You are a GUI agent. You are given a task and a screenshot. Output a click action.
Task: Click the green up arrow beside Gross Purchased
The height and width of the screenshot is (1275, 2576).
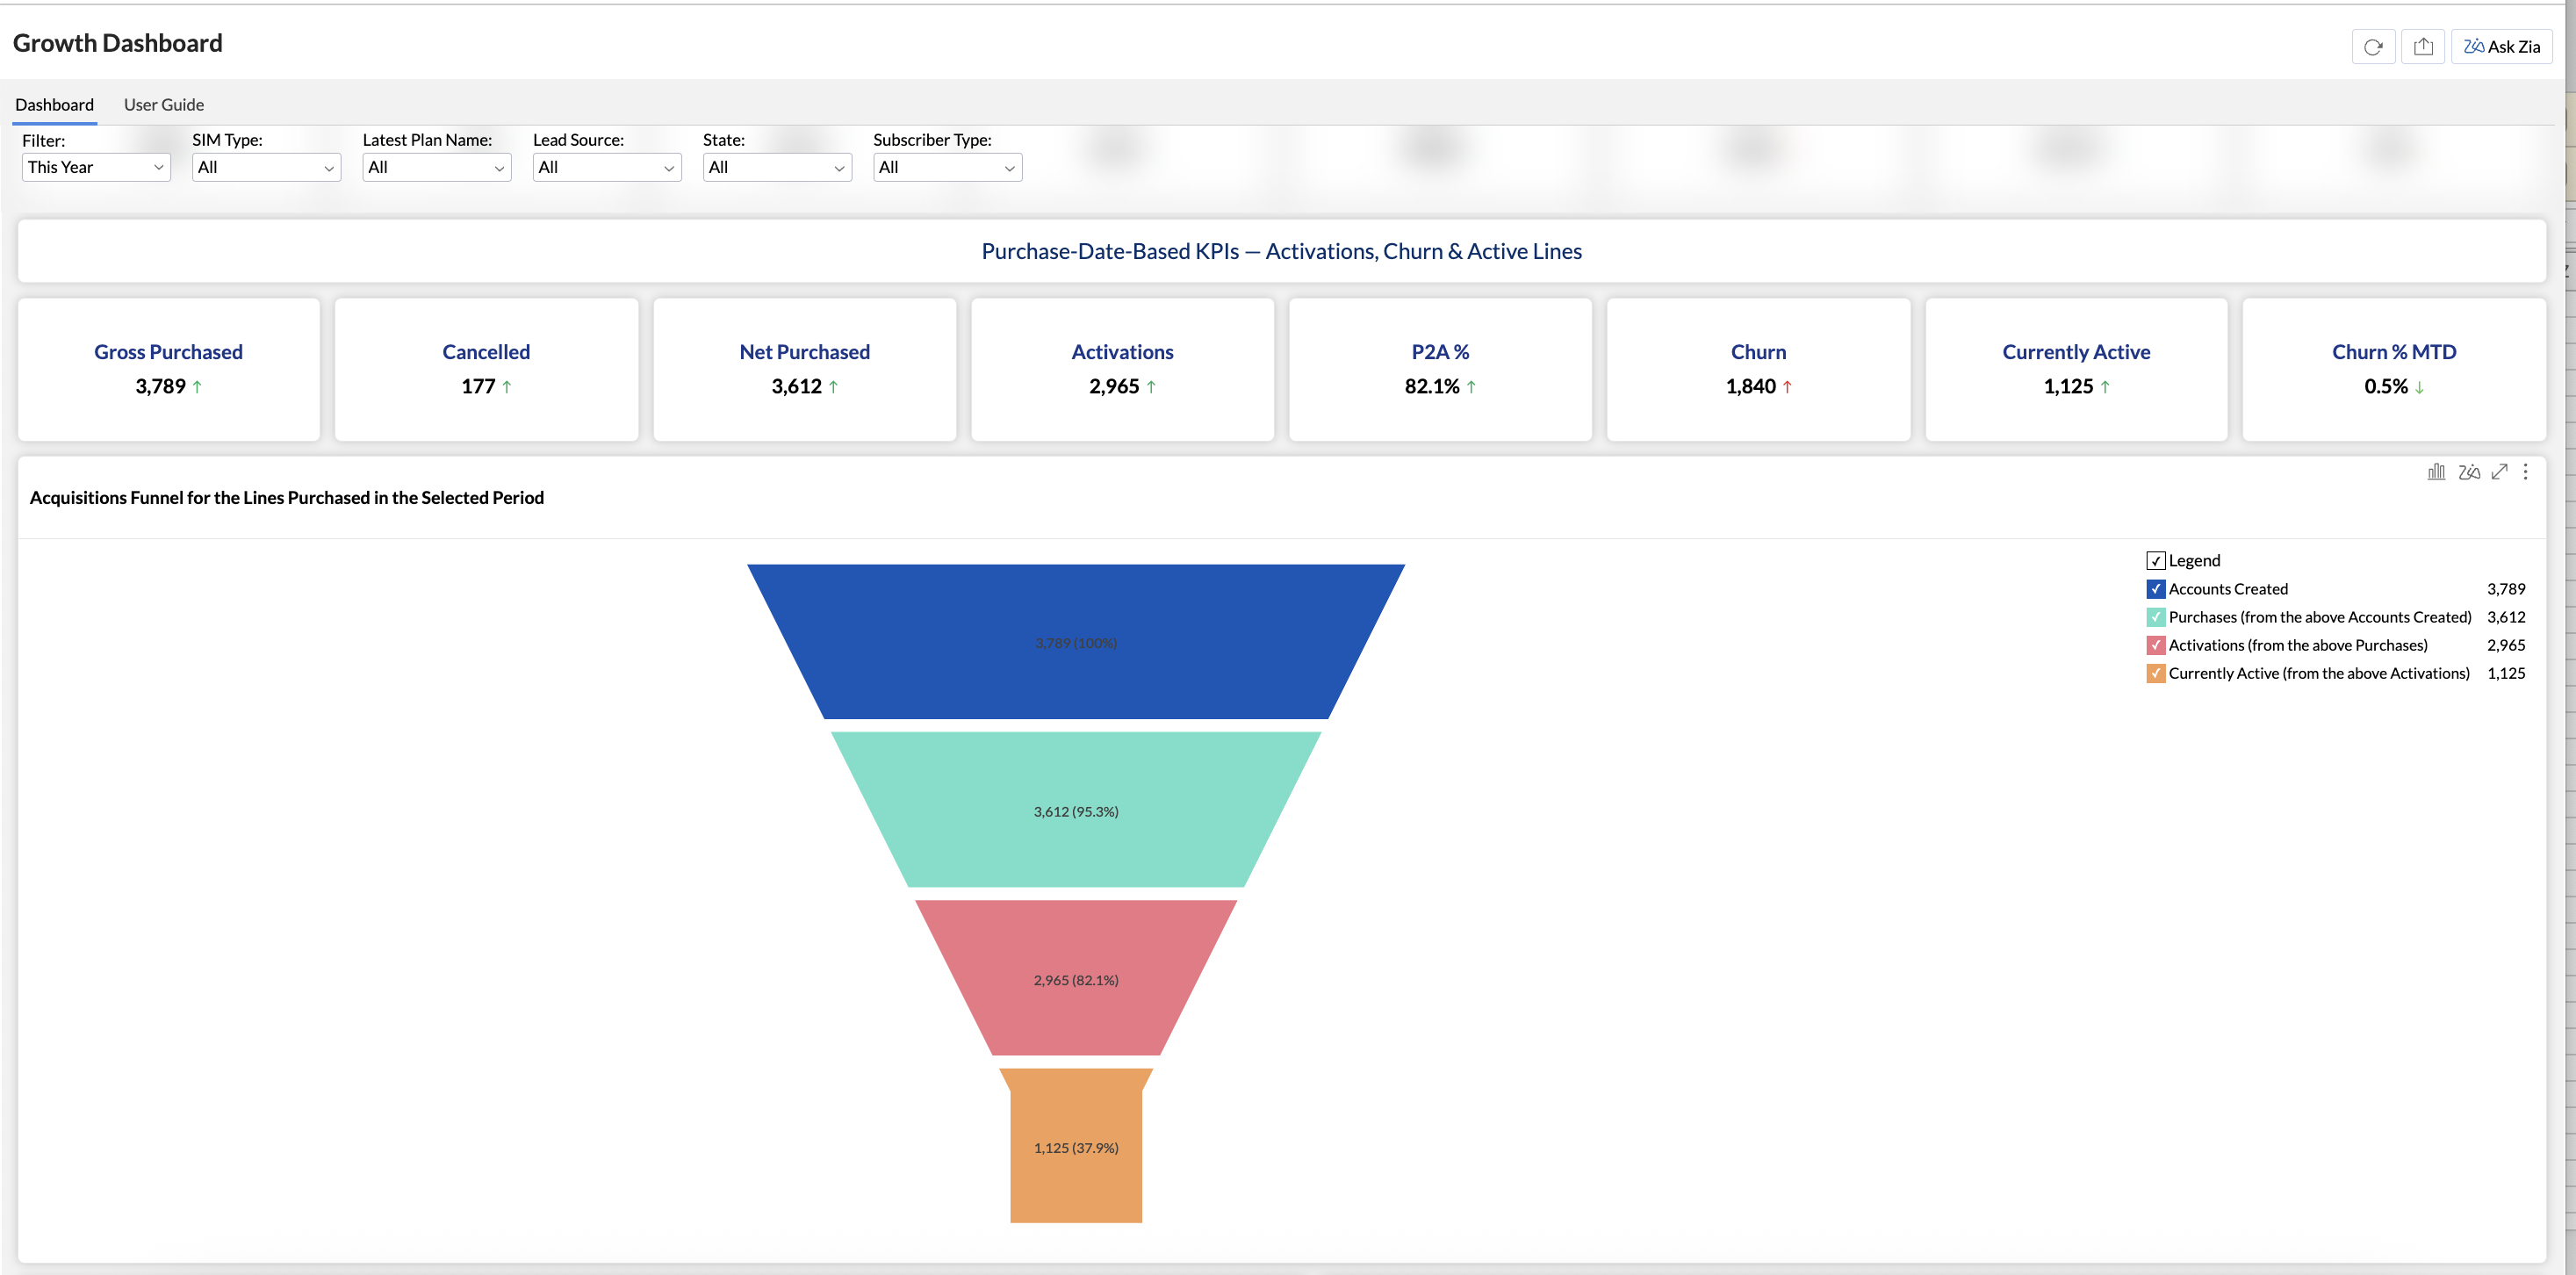point(197,387)
